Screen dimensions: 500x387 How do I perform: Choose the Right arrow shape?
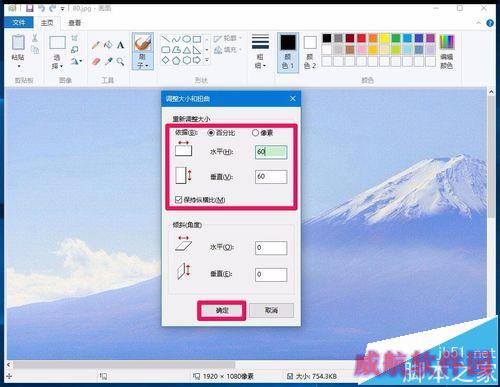click(197, 60)
